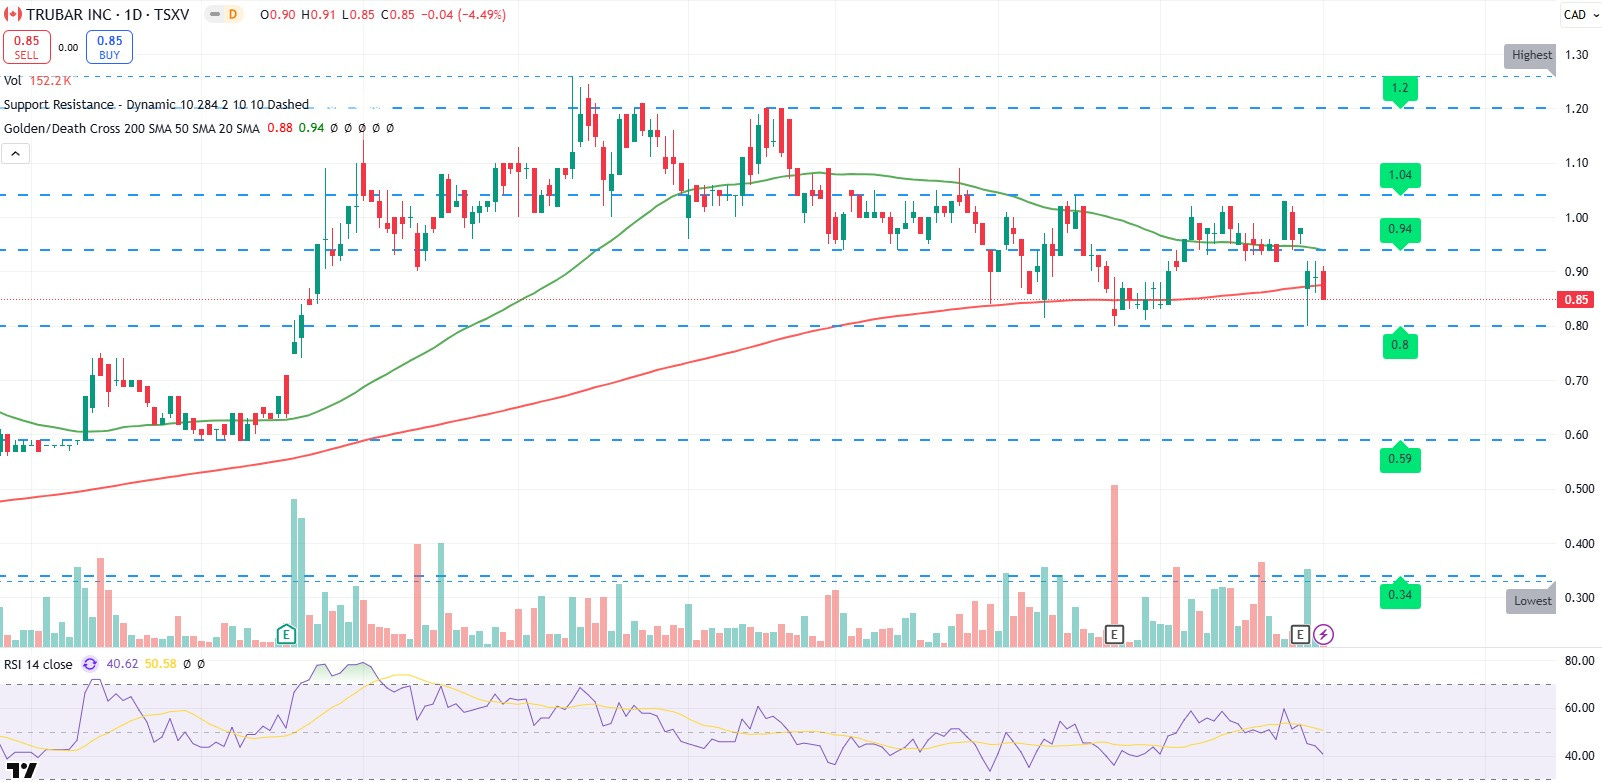Click the green 1.2 resistance level tag

tap(1400, 89)
